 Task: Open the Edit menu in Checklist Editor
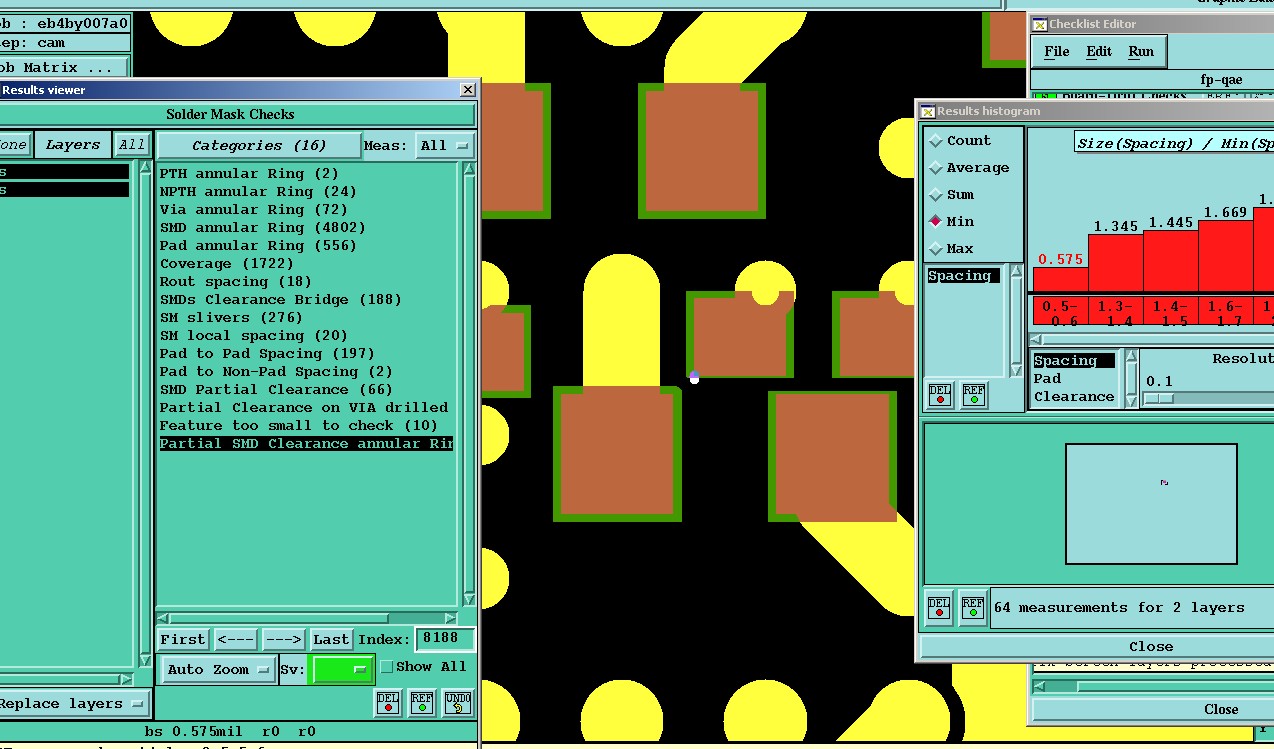1099,52
